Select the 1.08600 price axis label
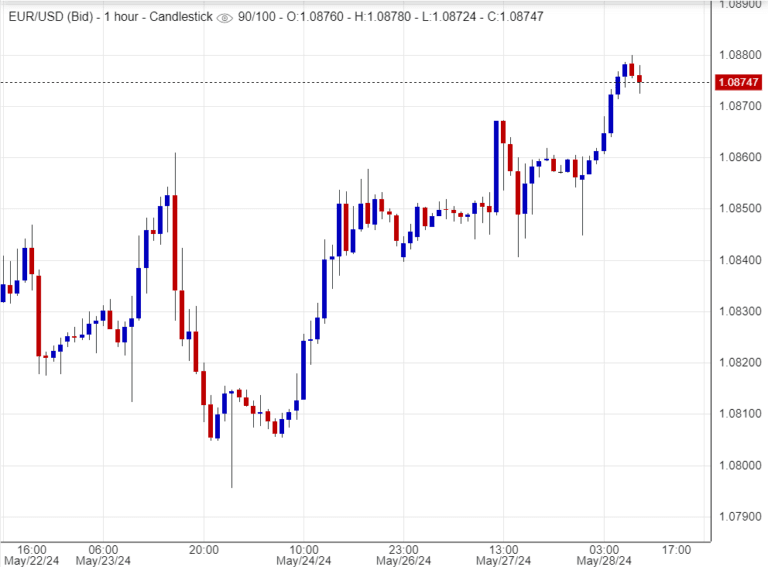Image resolution: width=768 pixels, height=567 pixels. [x=740, y=157]
